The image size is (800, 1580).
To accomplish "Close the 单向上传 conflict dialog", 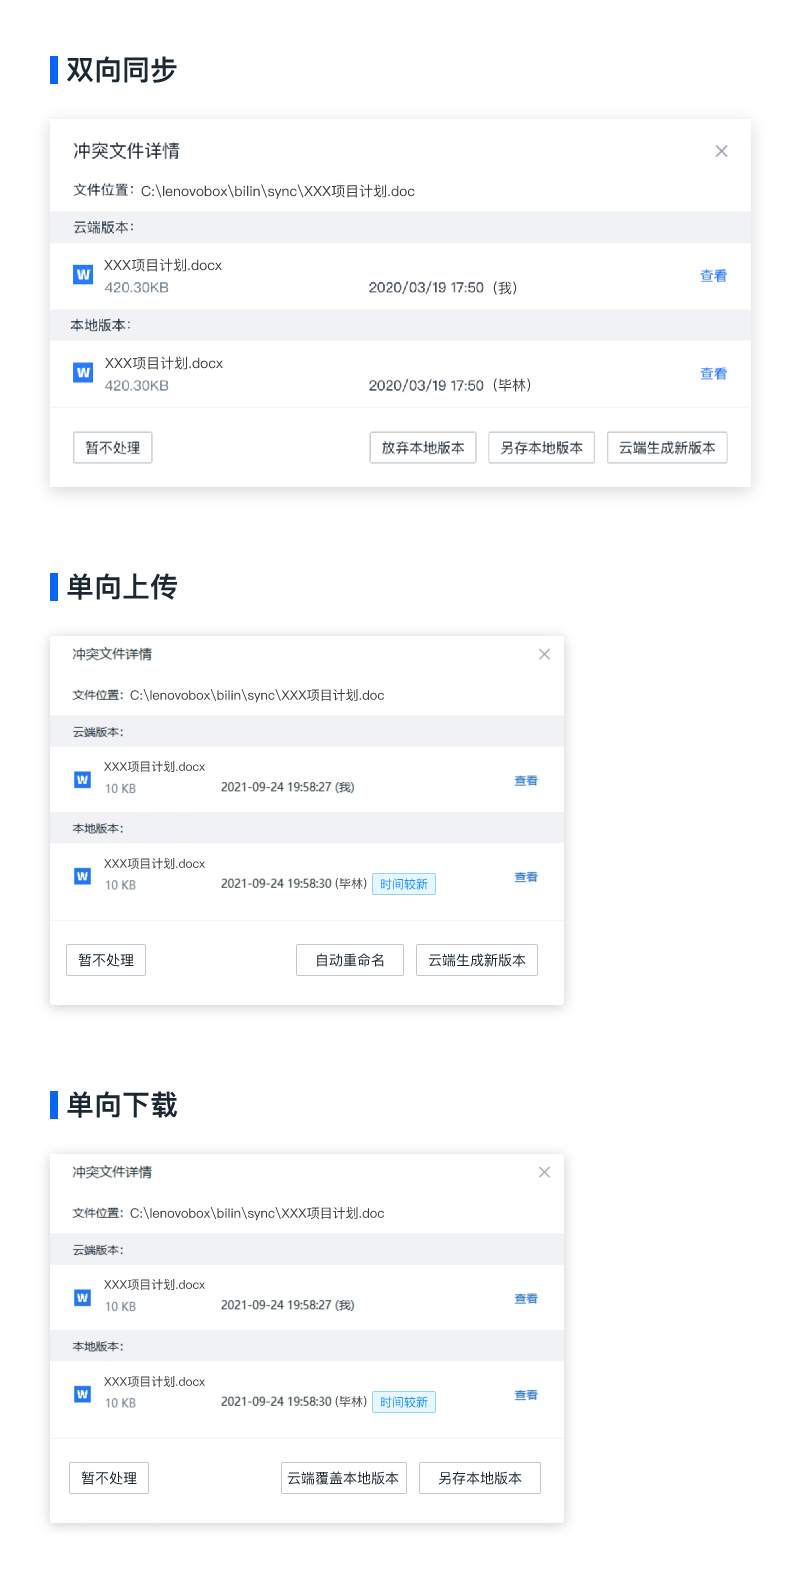I will pyautogui.click(x=544, y=654).
